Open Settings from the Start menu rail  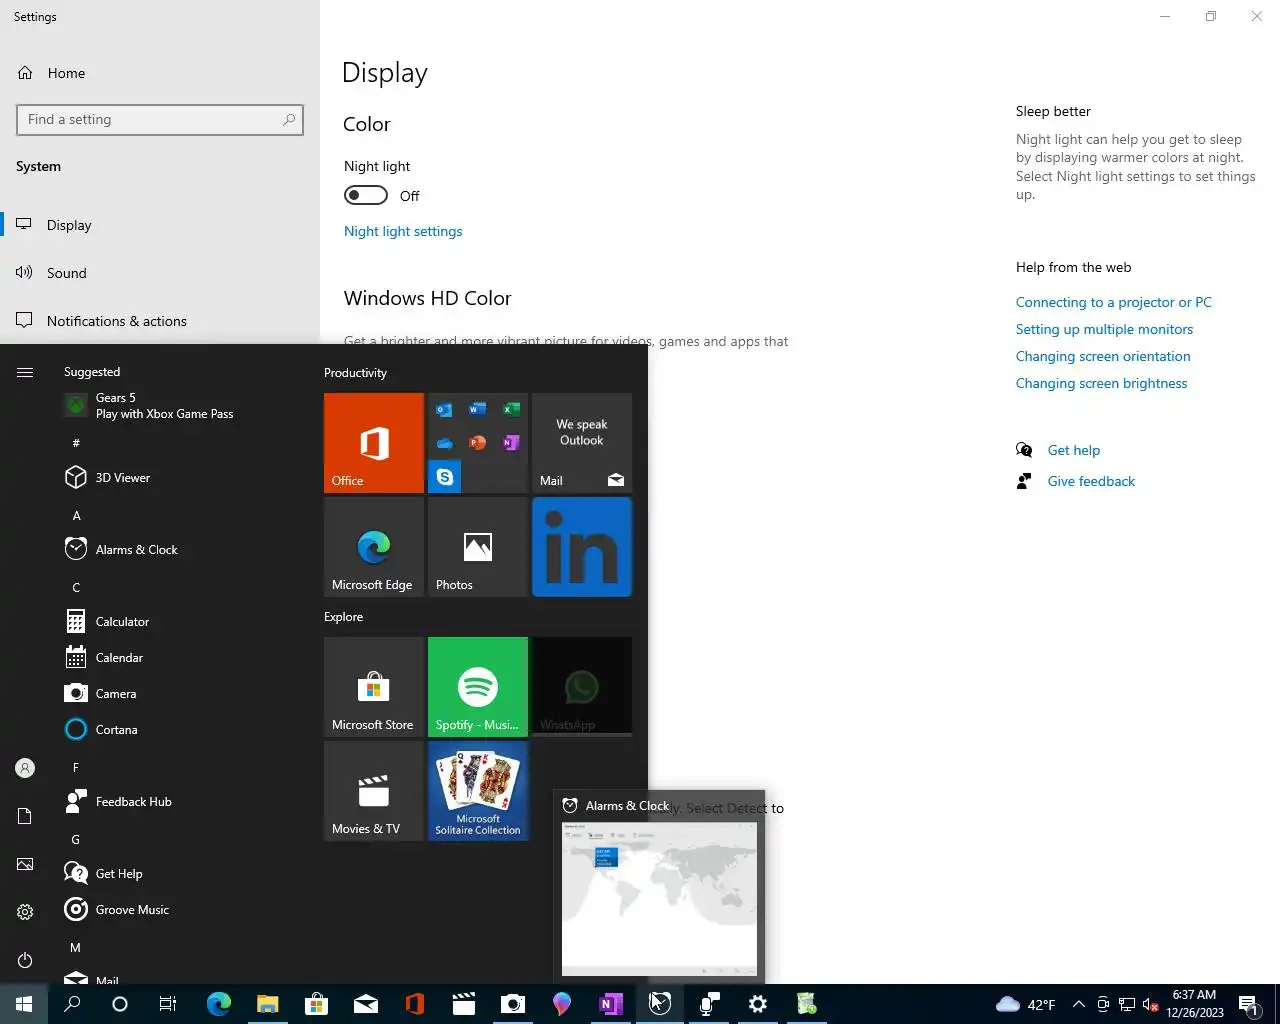pyautogui.click(x=25, y=912)
